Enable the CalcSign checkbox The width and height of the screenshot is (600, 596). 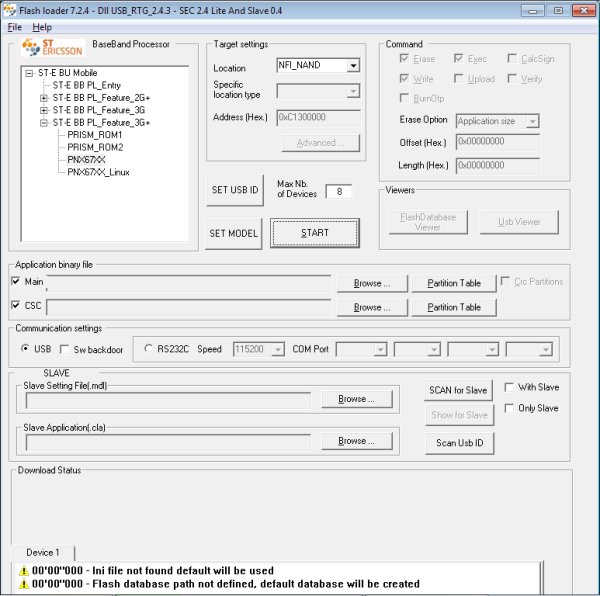pyautogui.click(x=512, y=59)
